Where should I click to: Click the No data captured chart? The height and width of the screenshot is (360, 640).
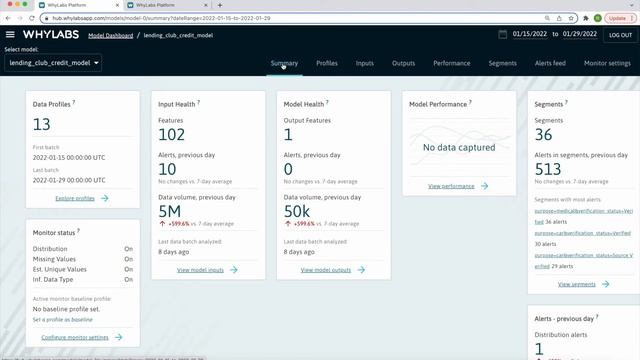pos(459,147)
